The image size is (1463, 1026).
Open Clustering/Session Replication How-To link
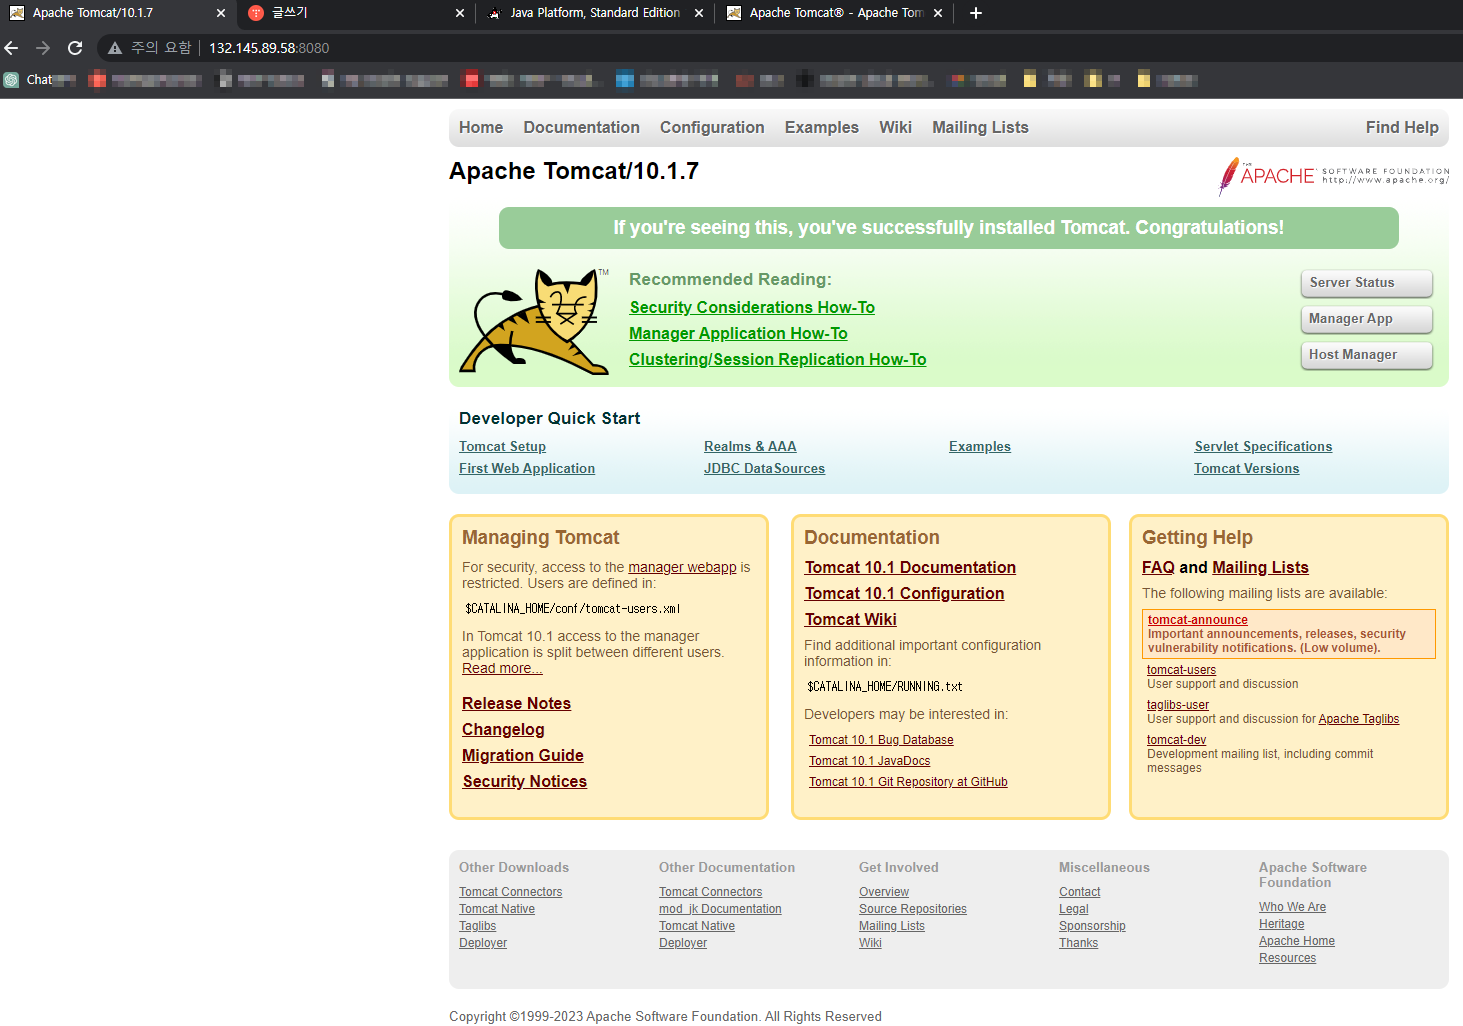778,360
